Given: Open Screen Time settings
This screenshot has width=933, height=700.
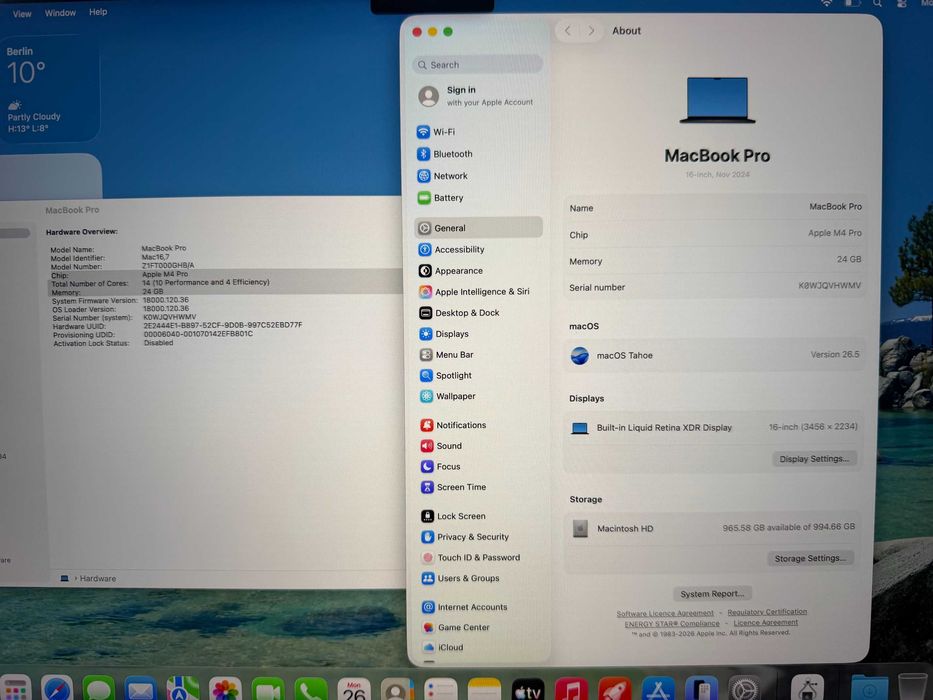Looking at the screenshot, I should point(454,487).
